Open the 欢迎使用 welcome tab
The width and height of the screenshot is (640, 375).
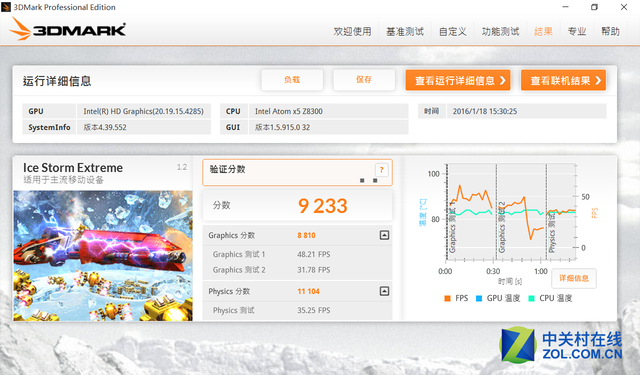point(353,31)
